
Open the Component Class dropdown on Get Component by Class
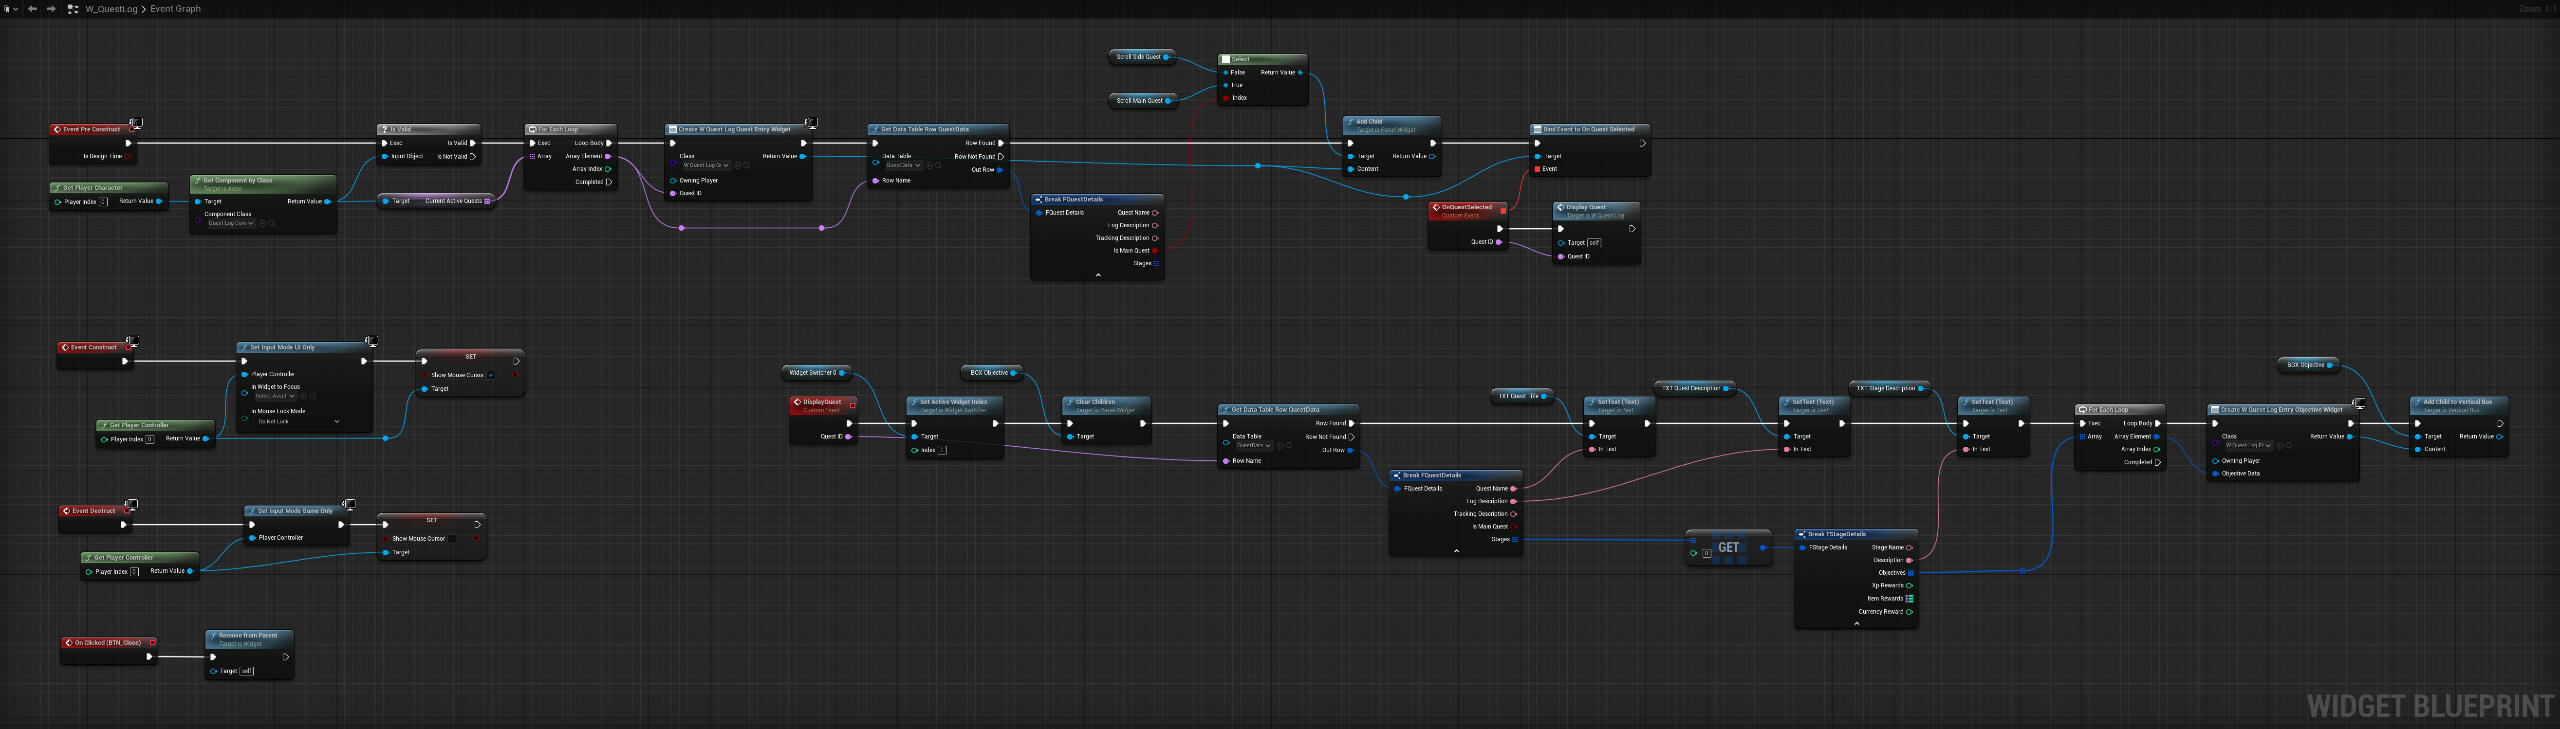231,224
